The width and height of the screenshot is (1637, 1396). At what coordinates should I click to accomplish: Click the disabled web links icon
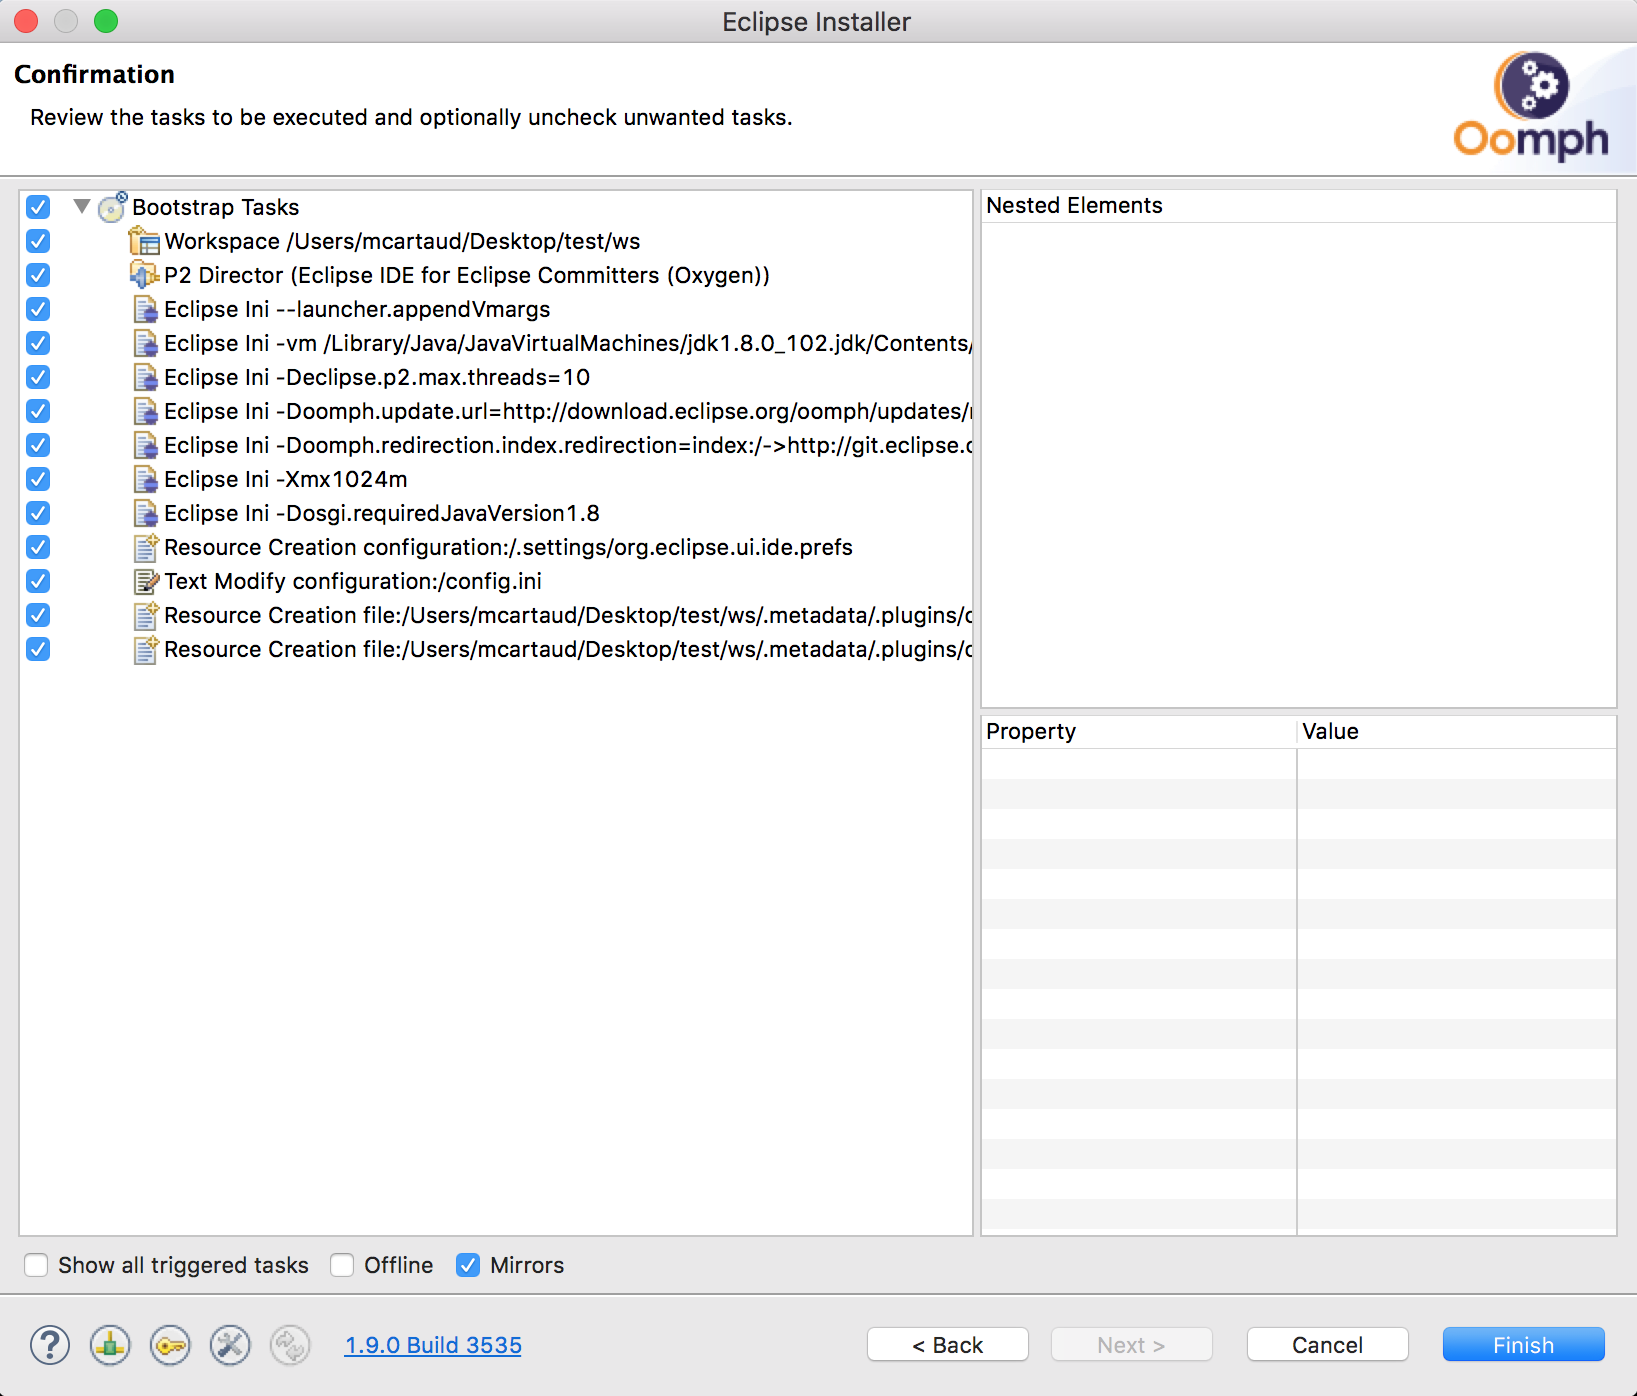290,1345
